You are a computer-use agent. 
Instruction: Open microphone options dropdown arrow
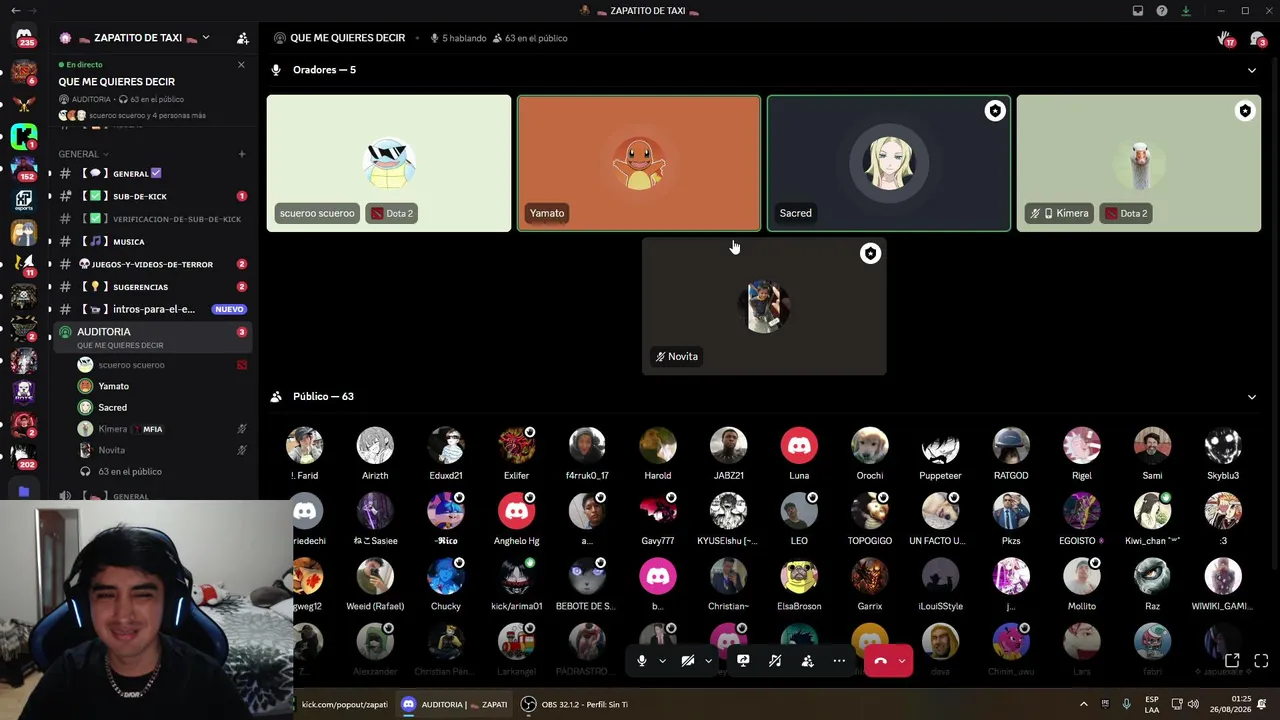pos(662,661)
